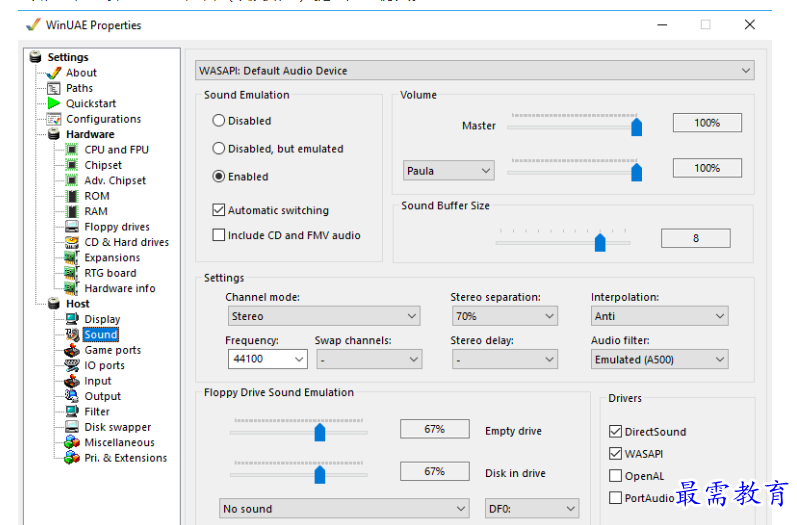
Task: Click the ROM chip icon
Action: coord(72,196)
